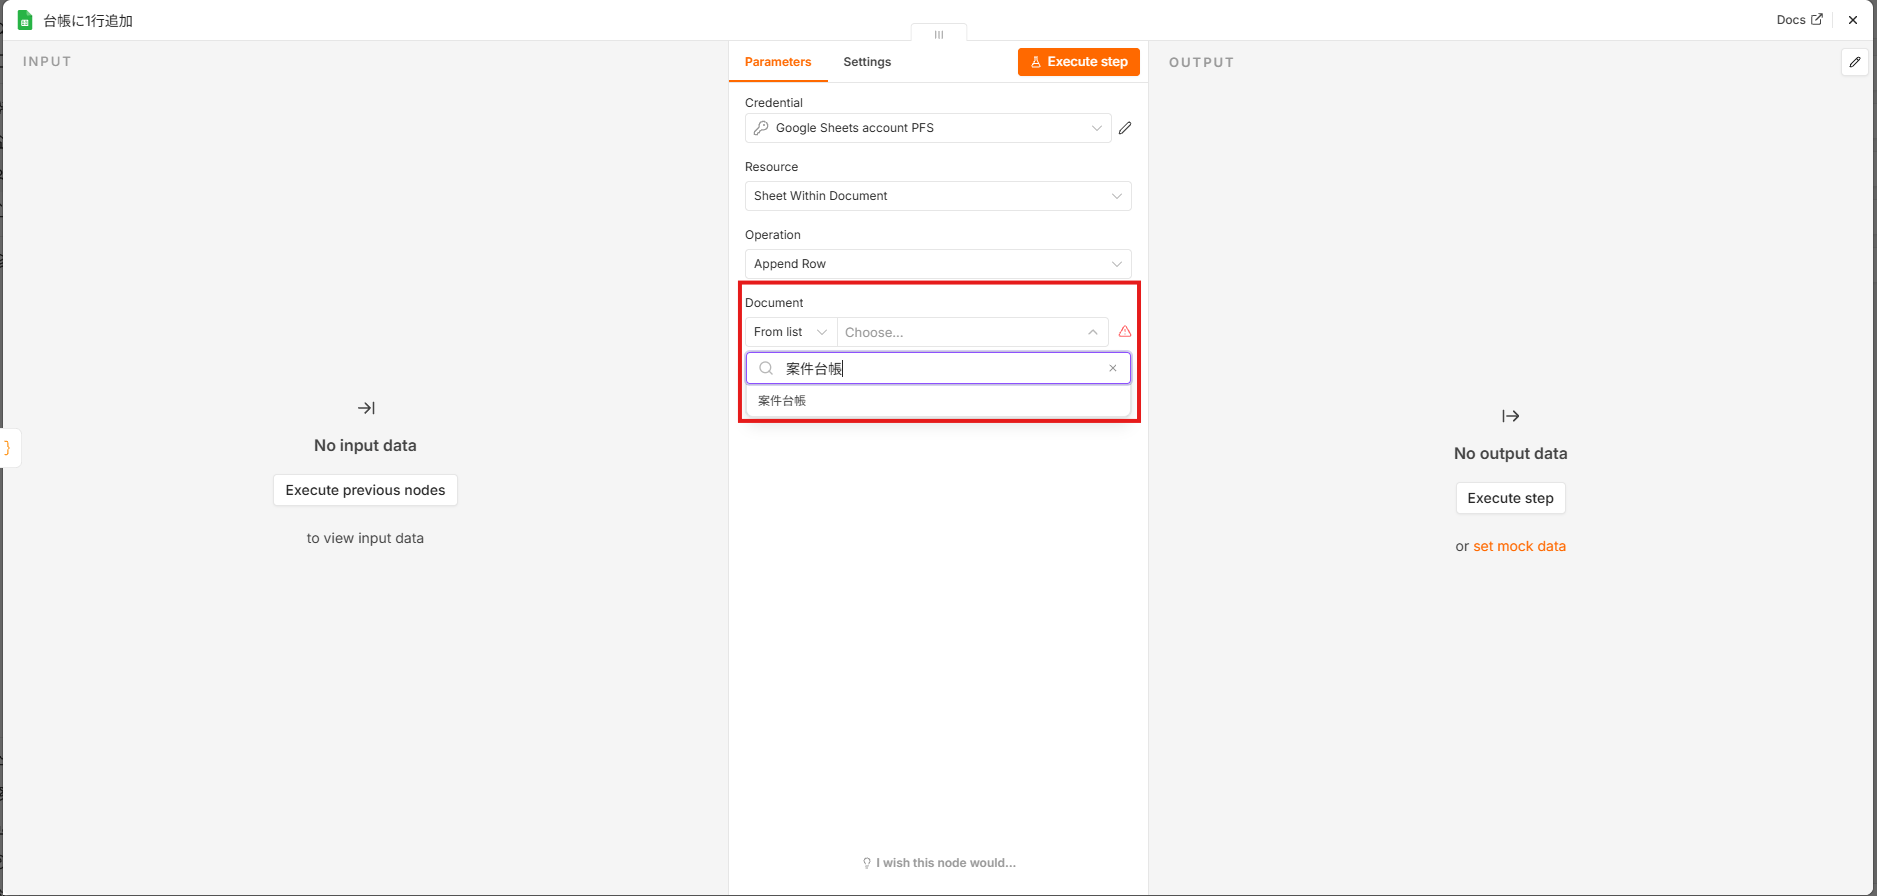This screenshot has width=1877, height=896.
Task: Close the node editor panel
Action: point(1853,20)
